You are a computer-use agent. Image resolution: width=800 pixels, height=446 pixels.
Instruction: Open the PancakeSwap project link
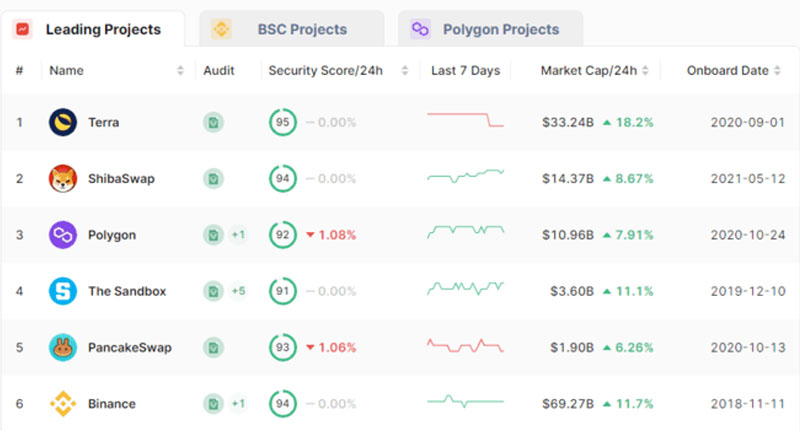(130, 348)
